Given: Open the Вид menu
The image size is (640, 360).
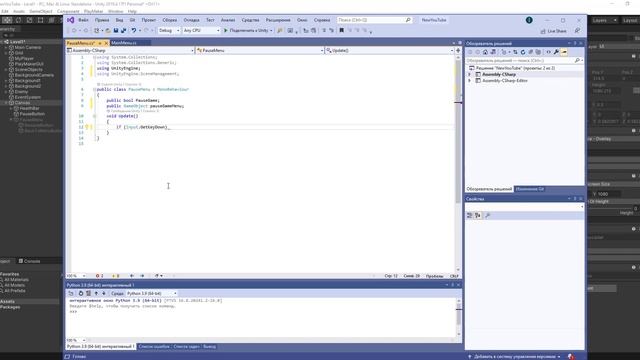Looking at the screenshot, I should (119, 20).
